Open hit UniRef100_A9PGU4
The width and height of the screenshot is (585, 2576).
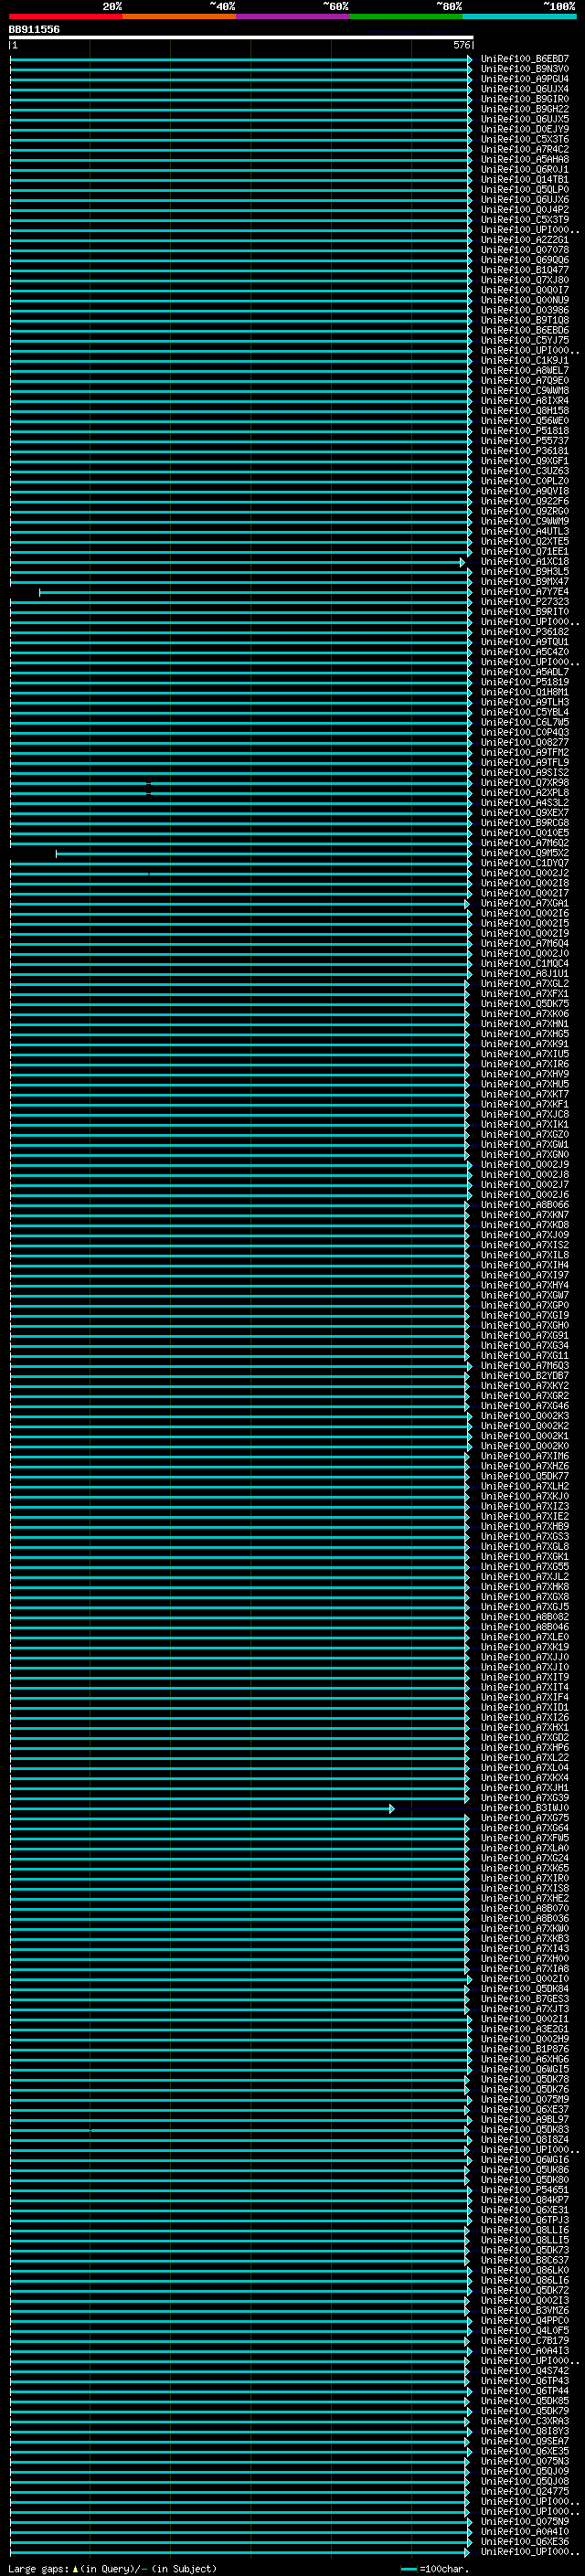[525, 79]
